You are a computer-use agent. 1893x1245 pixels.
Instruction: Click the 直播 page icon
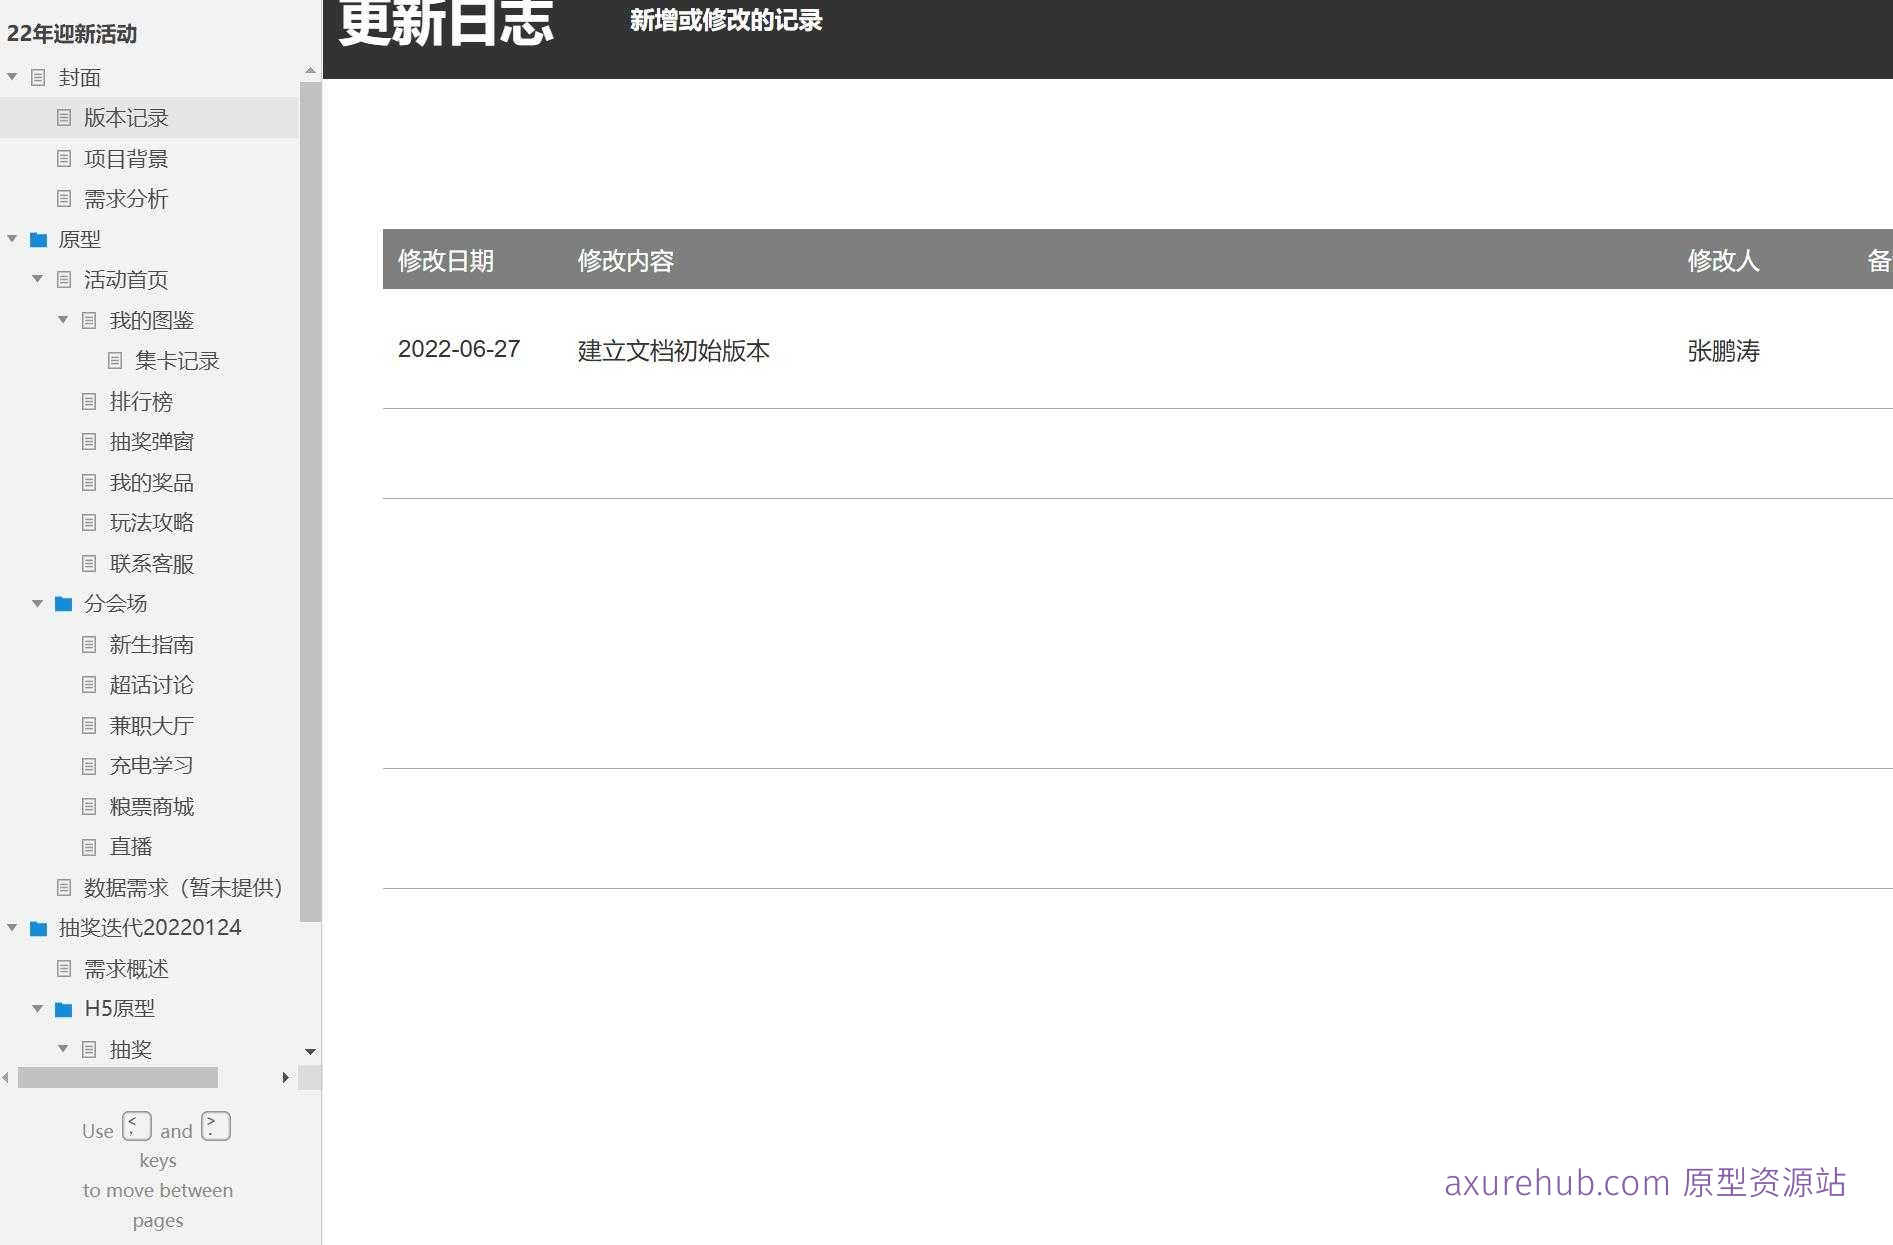(x=89, y=847)
